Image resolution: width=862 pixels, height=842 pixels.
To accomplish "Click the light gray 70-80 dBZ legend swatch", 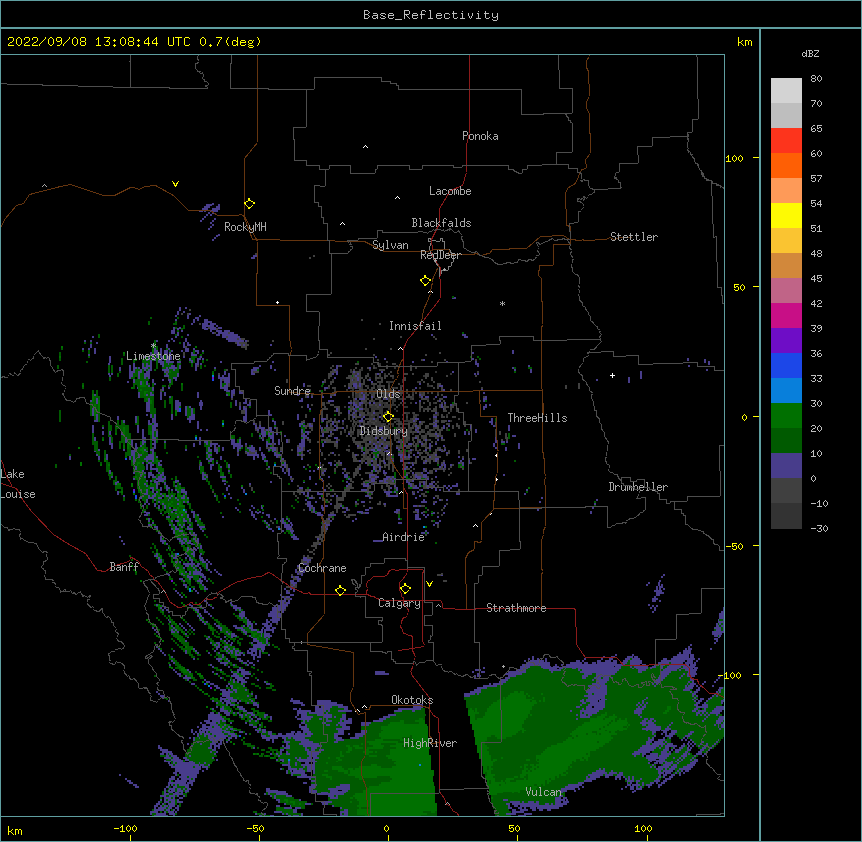I will click(786, 91).
